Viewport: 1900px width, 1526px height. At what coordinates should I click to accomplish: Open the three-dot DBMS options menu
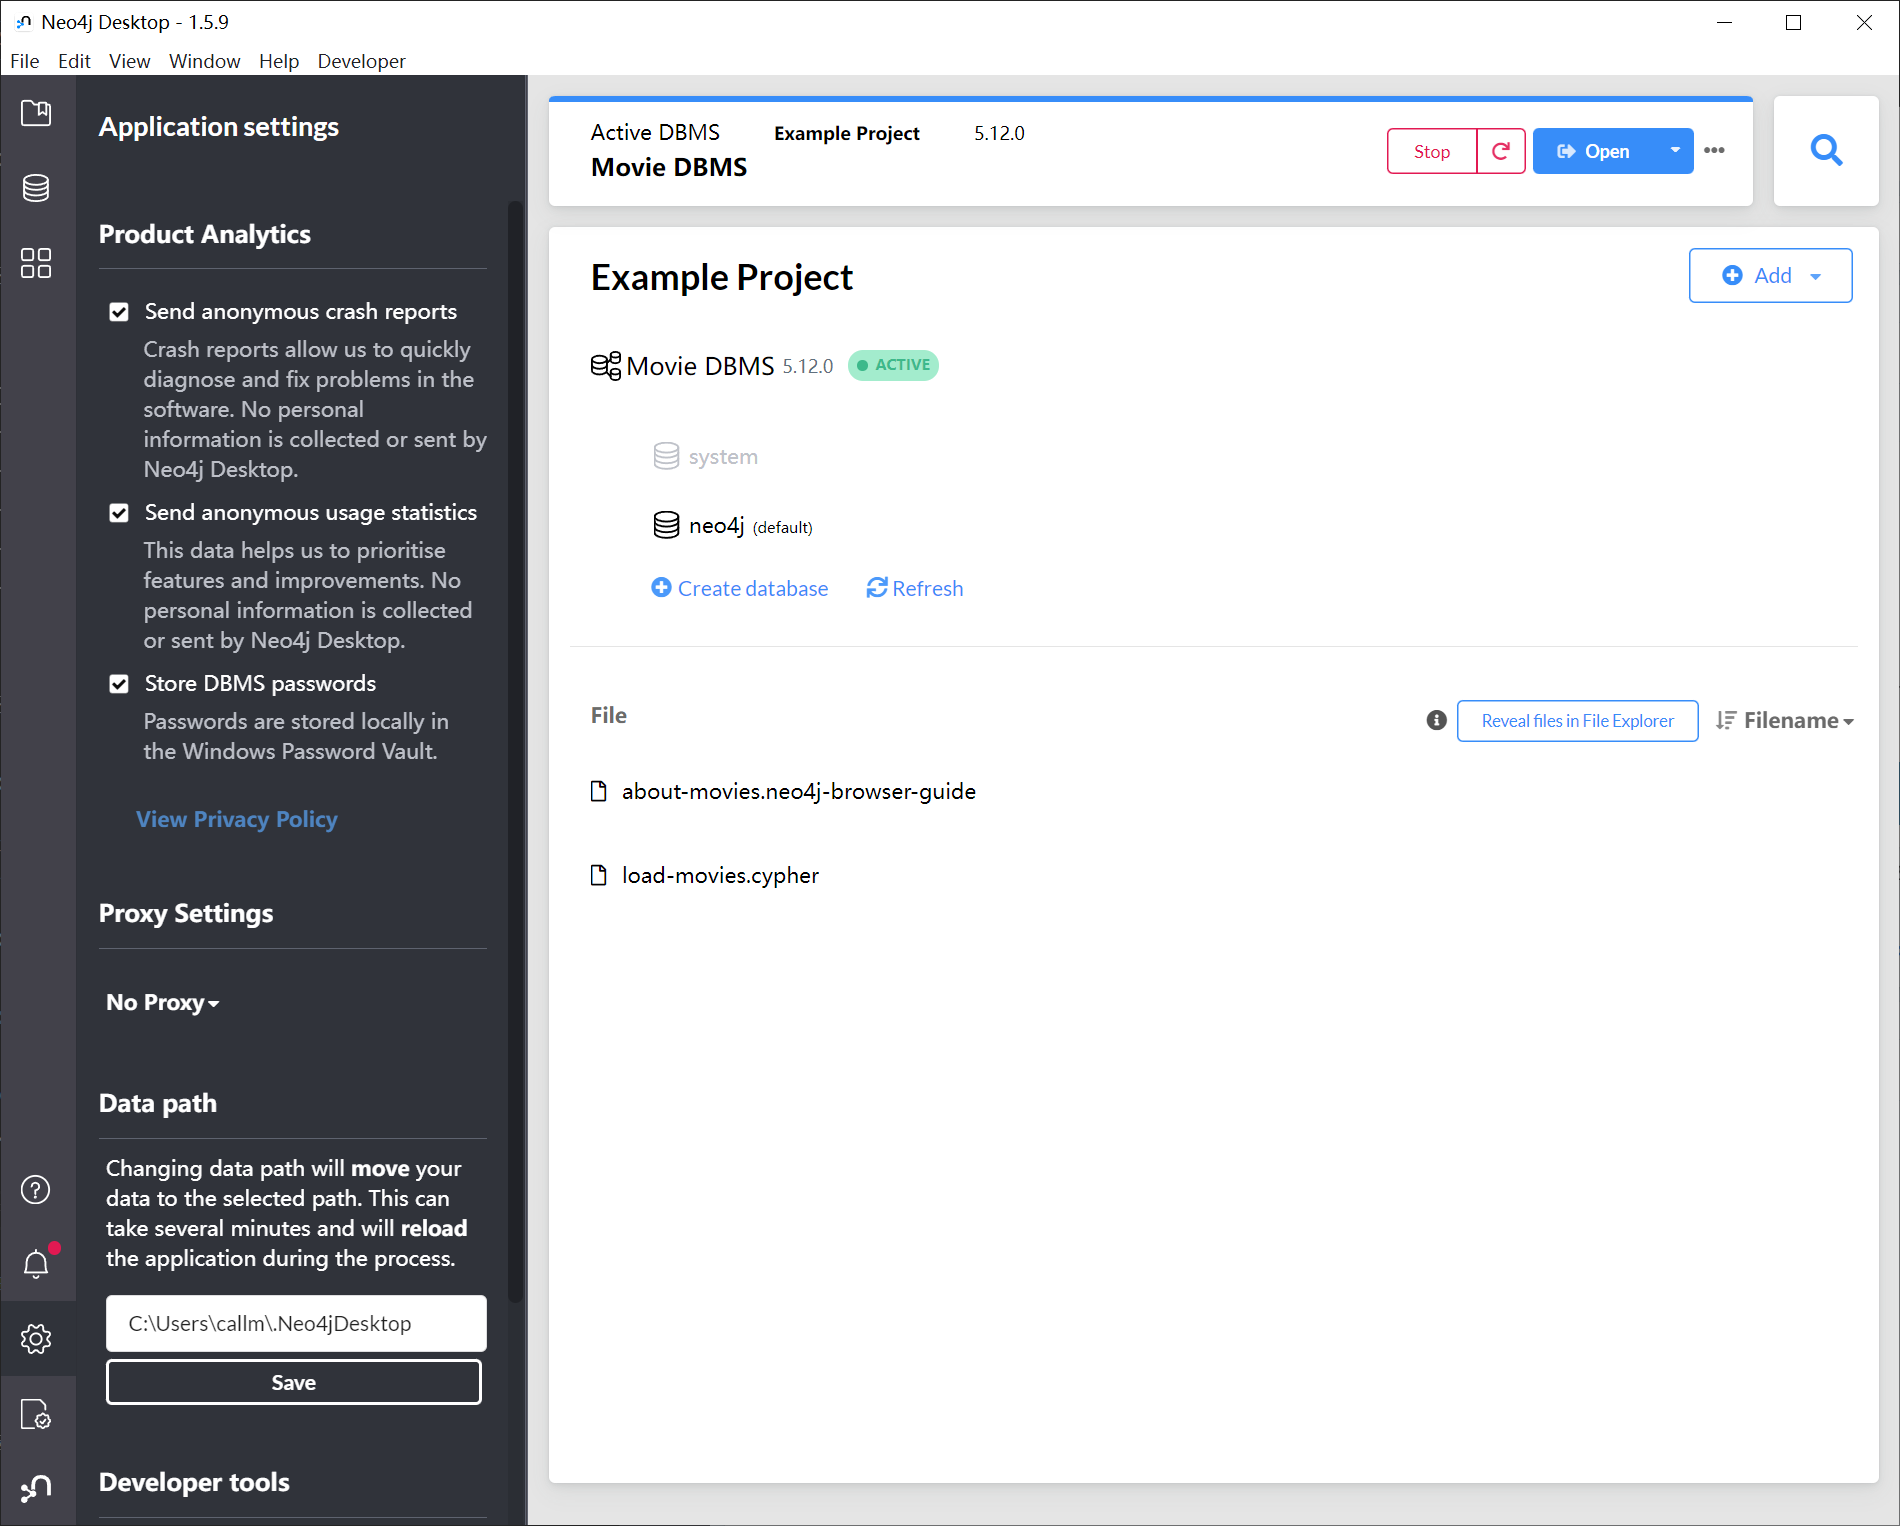(x=1715, y=151)
